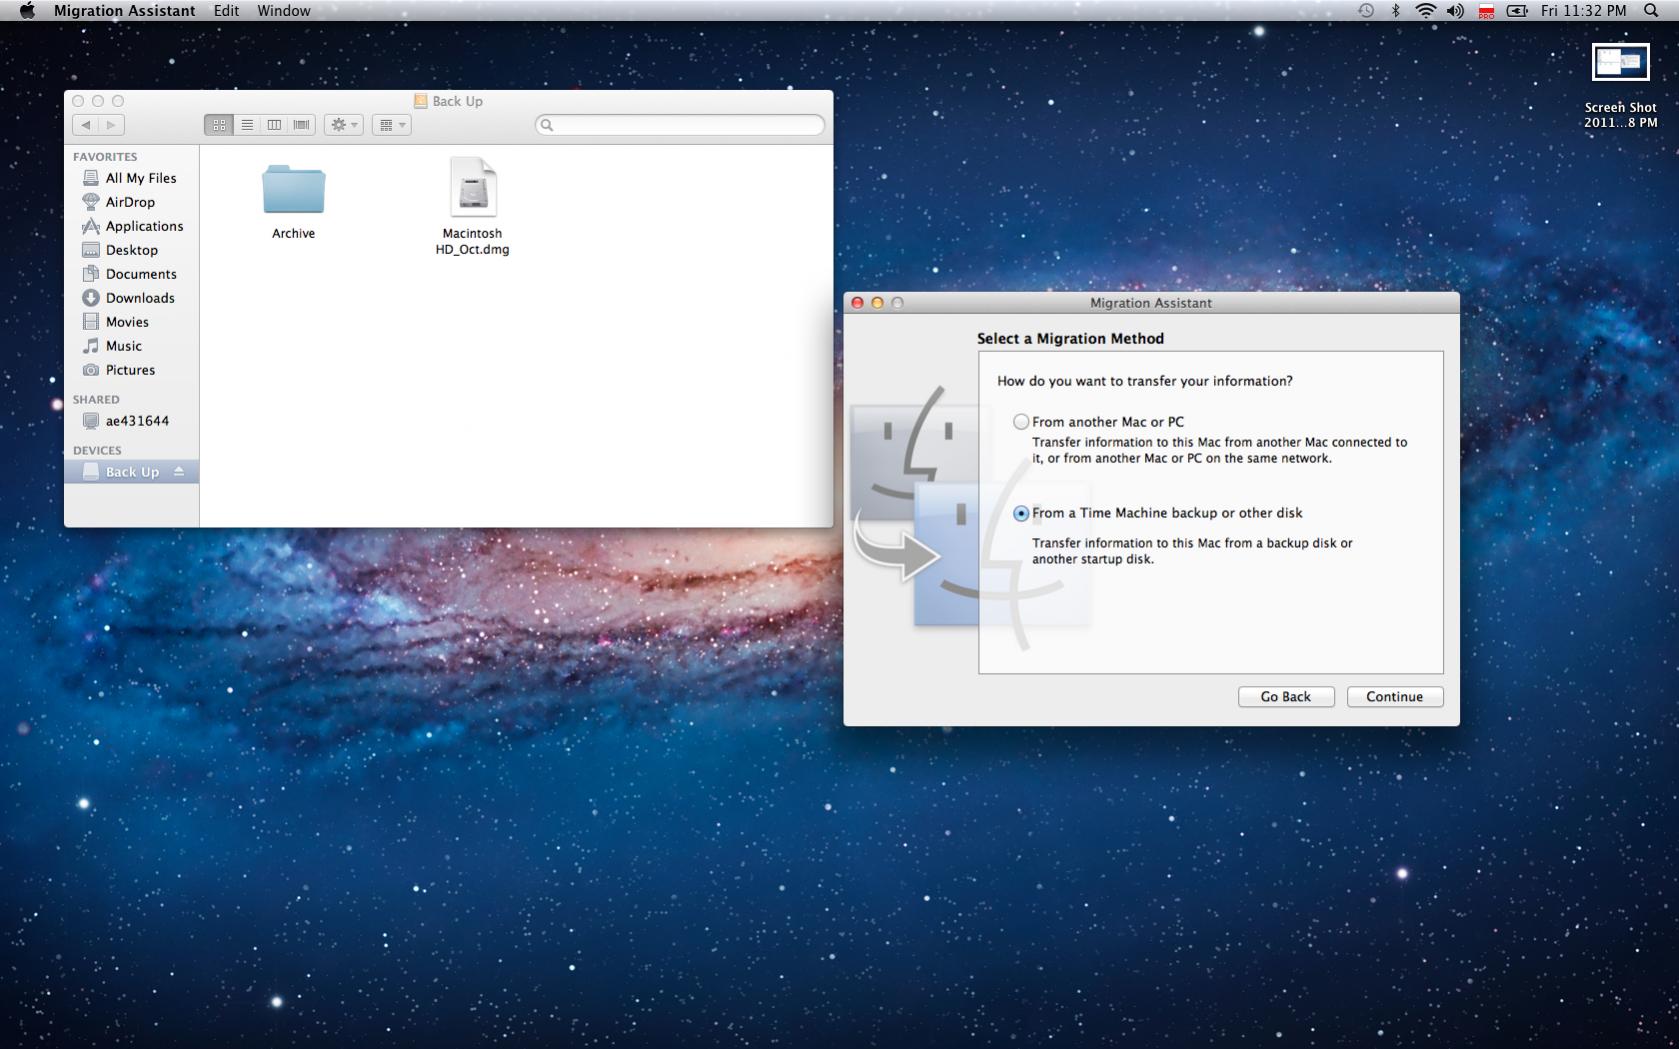Viewport: 1679px width, 1049px height.
Task: Open Applications in Finder sidebar
Action: (131, 226)
